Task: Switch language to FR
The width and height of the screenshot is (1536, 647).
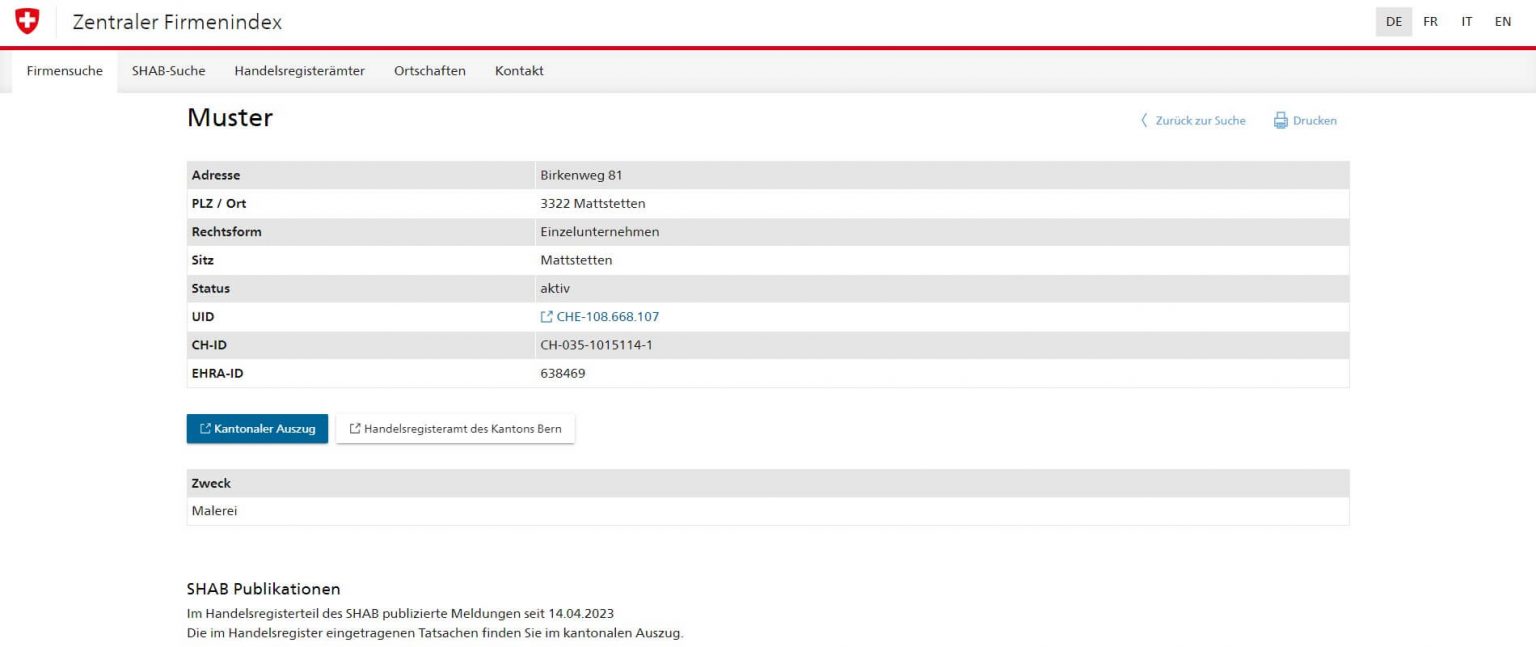Action: (x=1430, y=22)
